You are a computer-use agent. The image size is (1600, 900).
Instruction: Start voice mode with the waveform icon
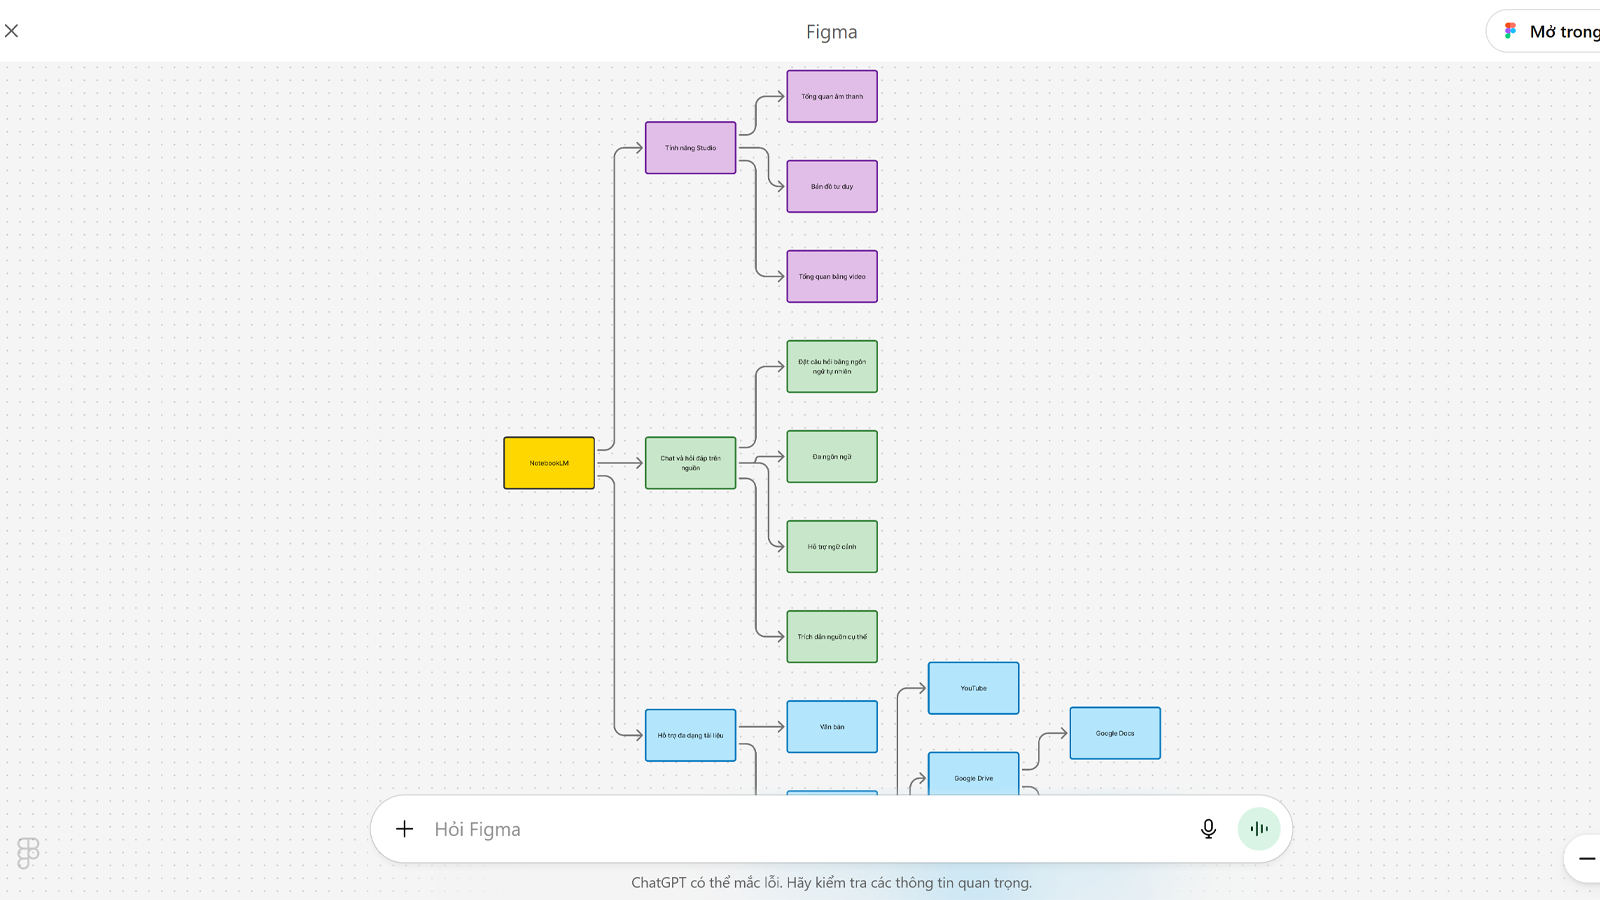pyautogui.click(x=1258, y=829)
